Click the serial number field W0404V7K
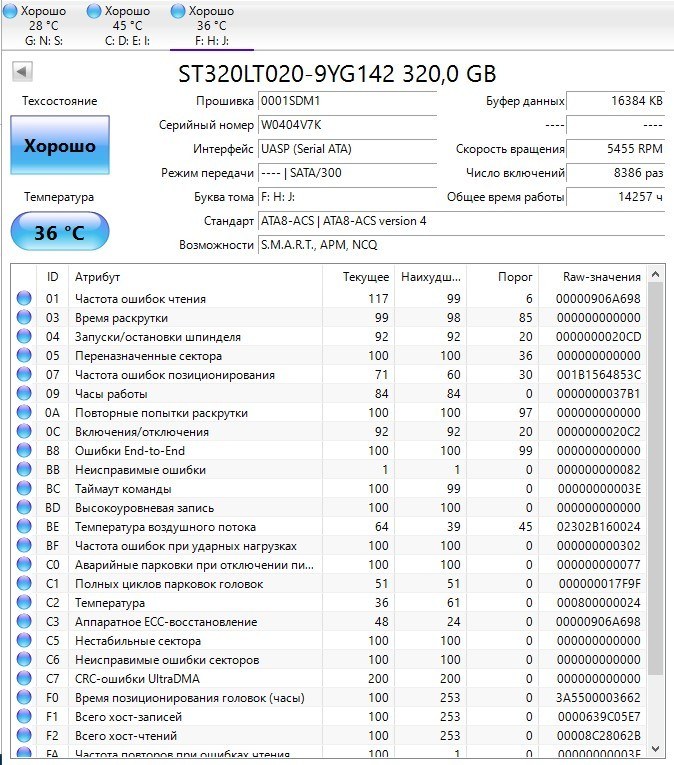 (x=347, y=125)
